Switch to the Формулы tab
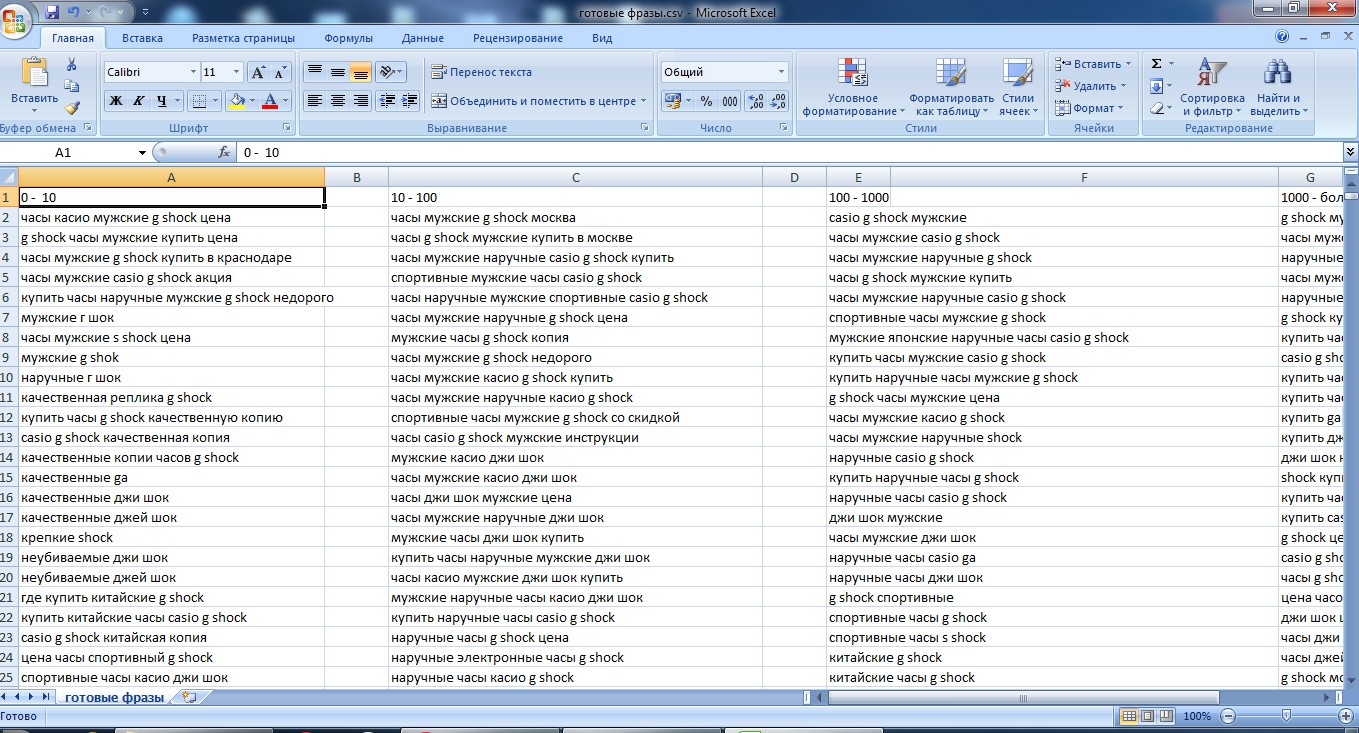The width and height of the screenshot is (1359, 733). [x=348, y=38]
